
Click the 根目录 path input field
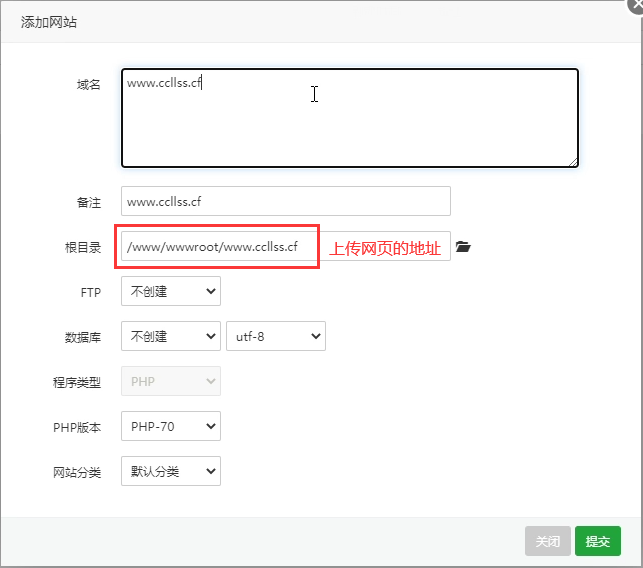tap(220, 247)
